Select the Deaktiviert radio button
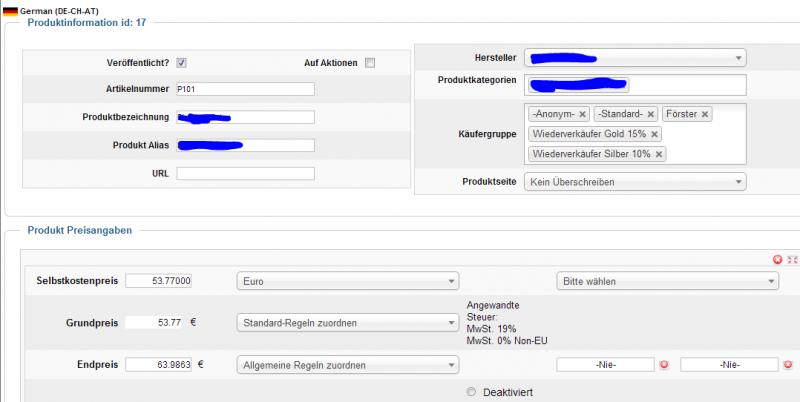 click(x=472, y=392)
